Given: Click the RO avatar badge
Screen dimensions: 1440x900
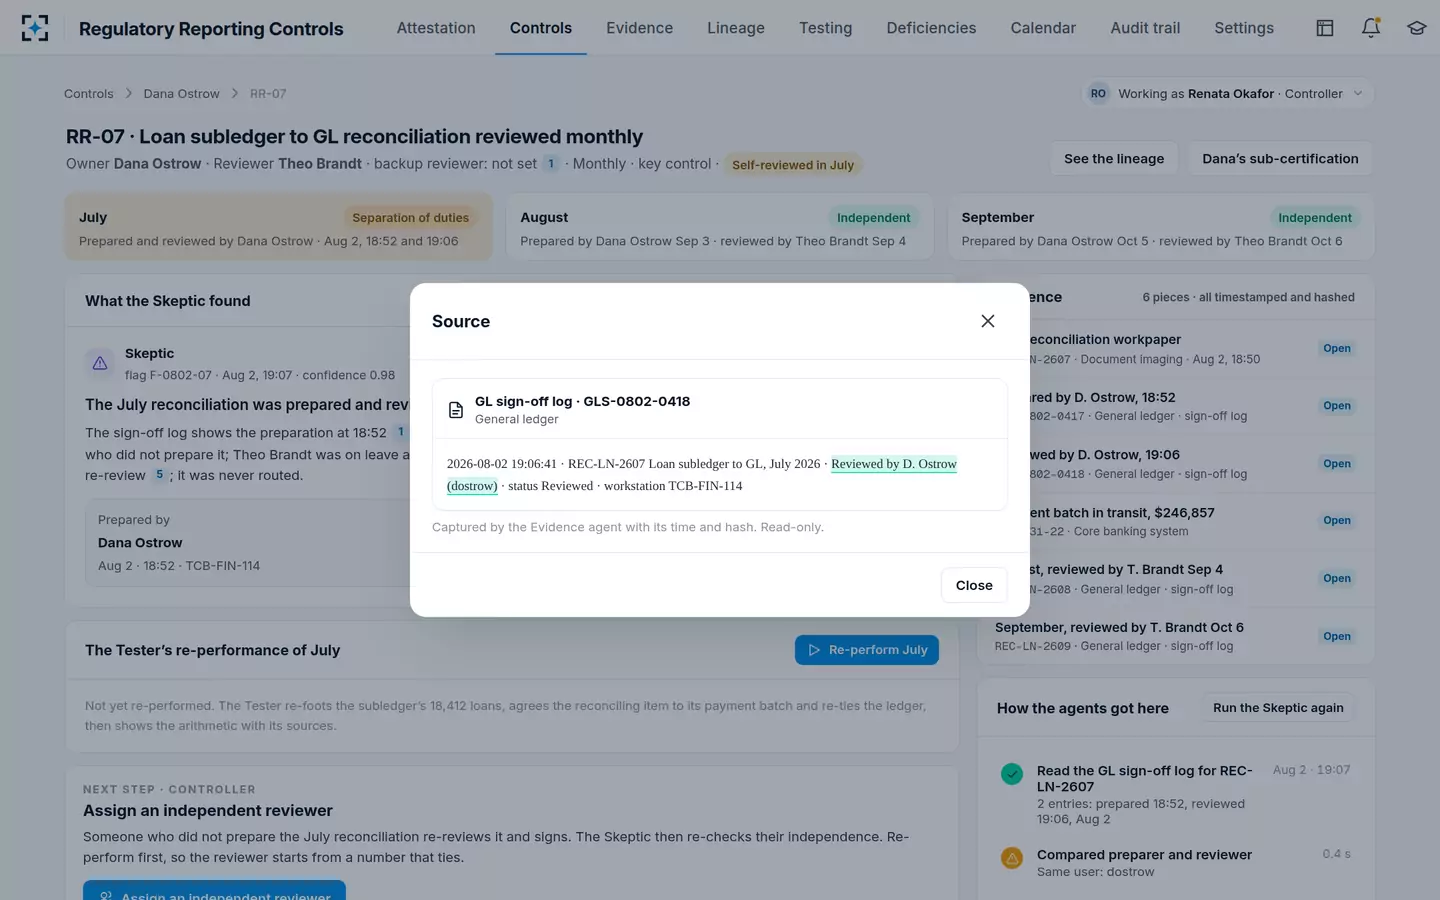Looking at the screenshot, I should coord(1098,93).
